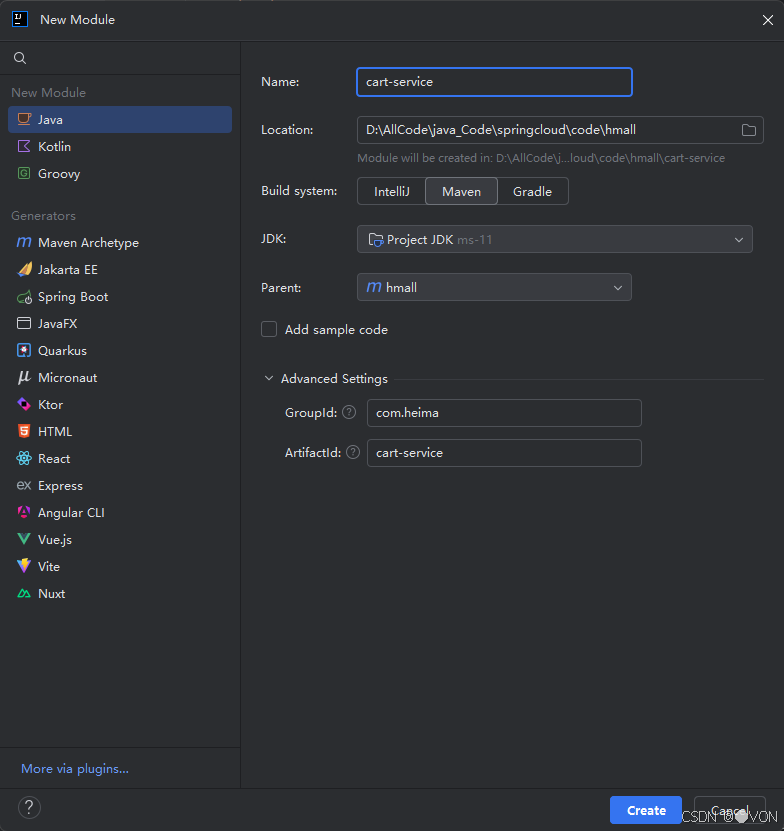Click the Create button
This screenshot has width=784, height=831.
point(646,810)
